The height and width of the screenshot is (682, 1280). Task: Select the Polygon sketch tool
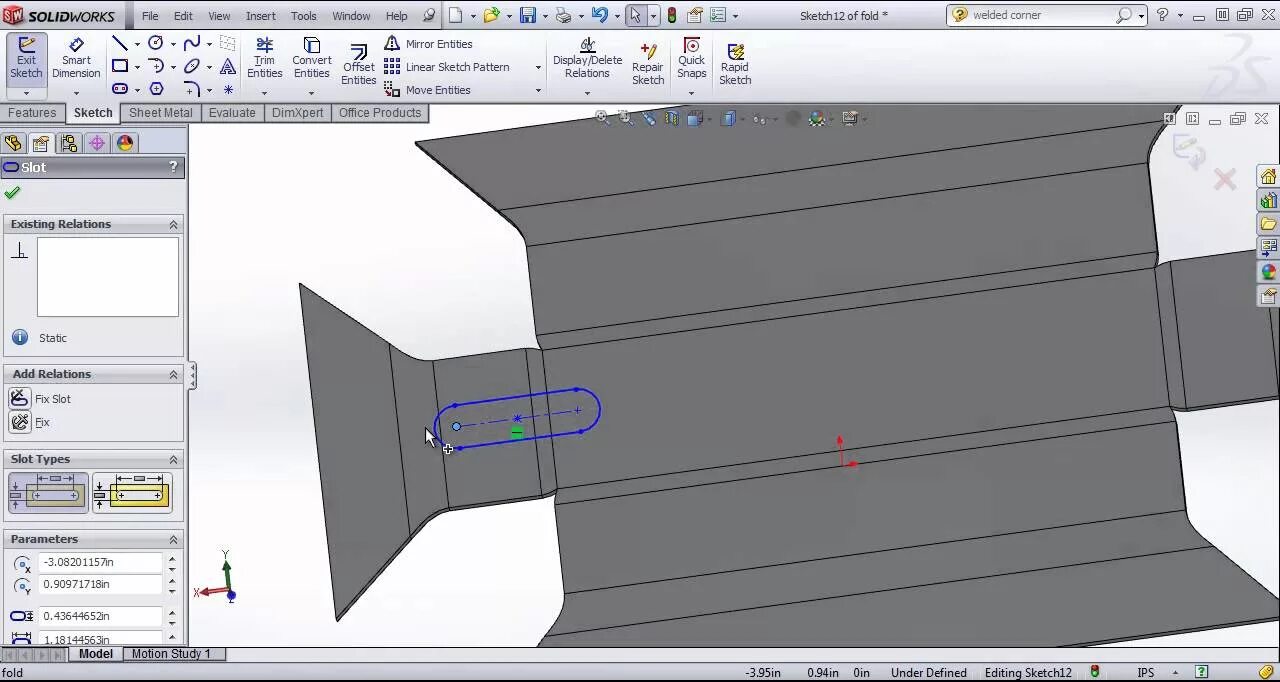click(x=156, y=89)
